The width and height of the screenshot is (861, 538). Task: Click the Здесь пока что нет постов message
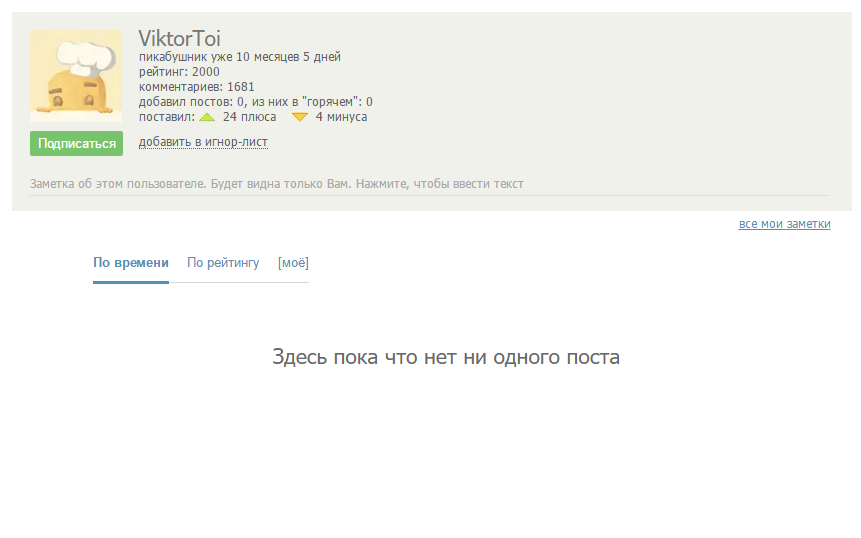(446, 357)
